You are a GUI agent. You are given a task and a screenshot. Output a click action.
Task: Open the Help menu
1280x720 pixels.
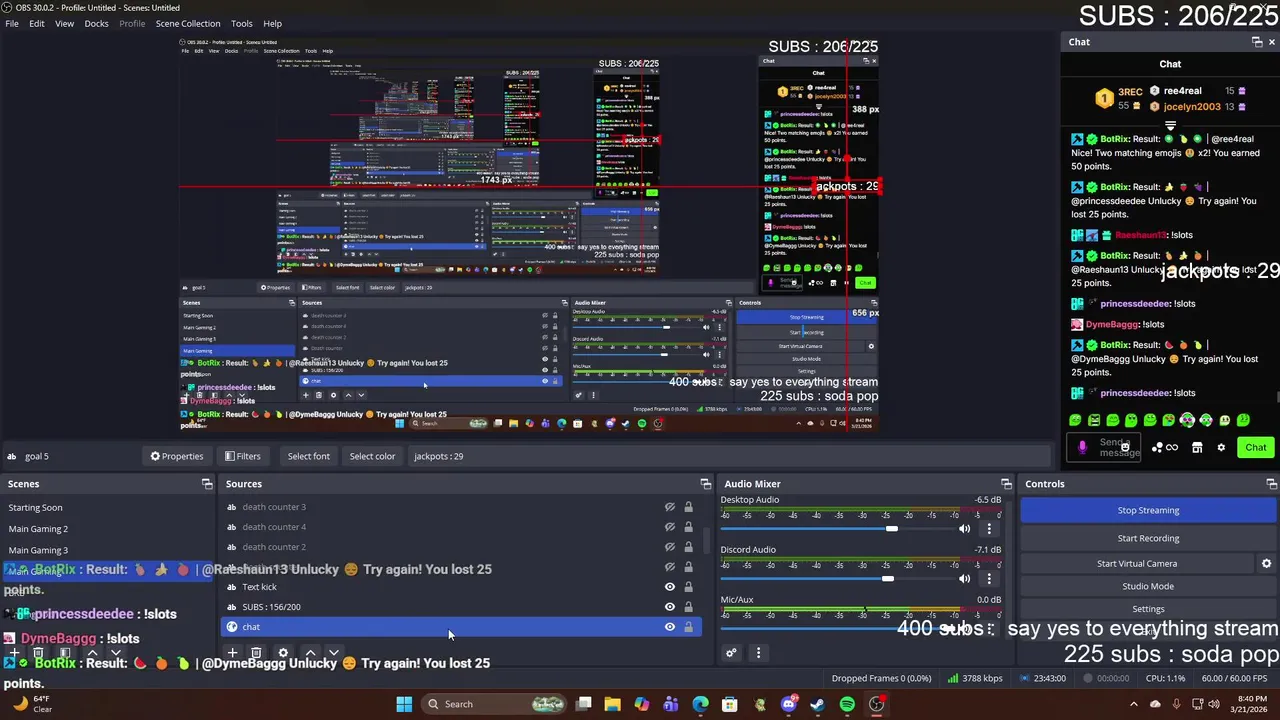click(272, 23)
